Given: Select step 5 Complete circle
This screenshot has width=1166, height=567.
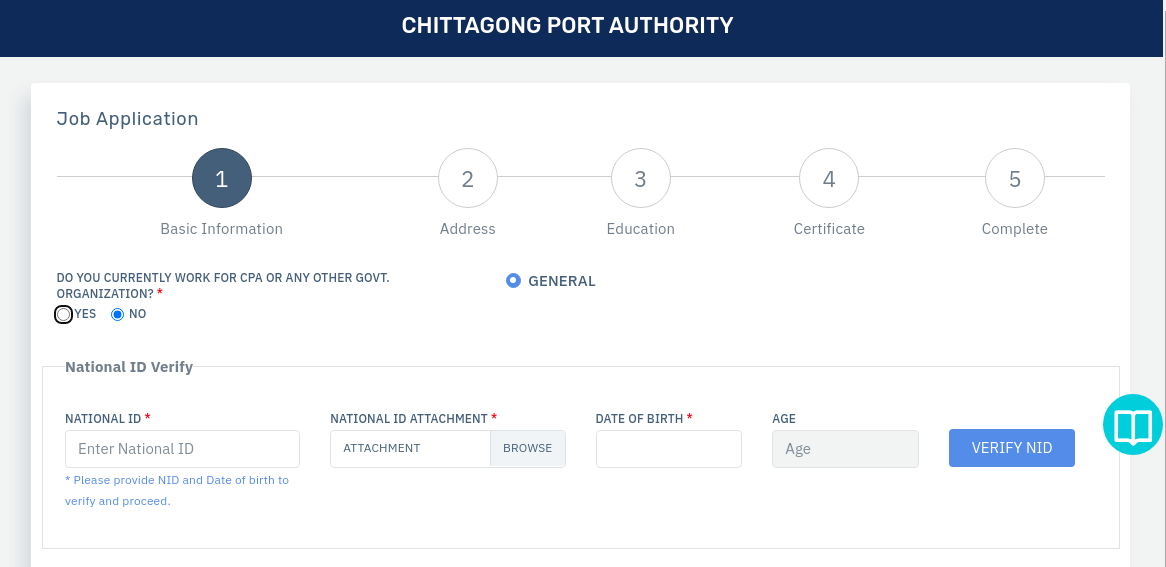Looking at the screenshot, I should pos(1015,178).
